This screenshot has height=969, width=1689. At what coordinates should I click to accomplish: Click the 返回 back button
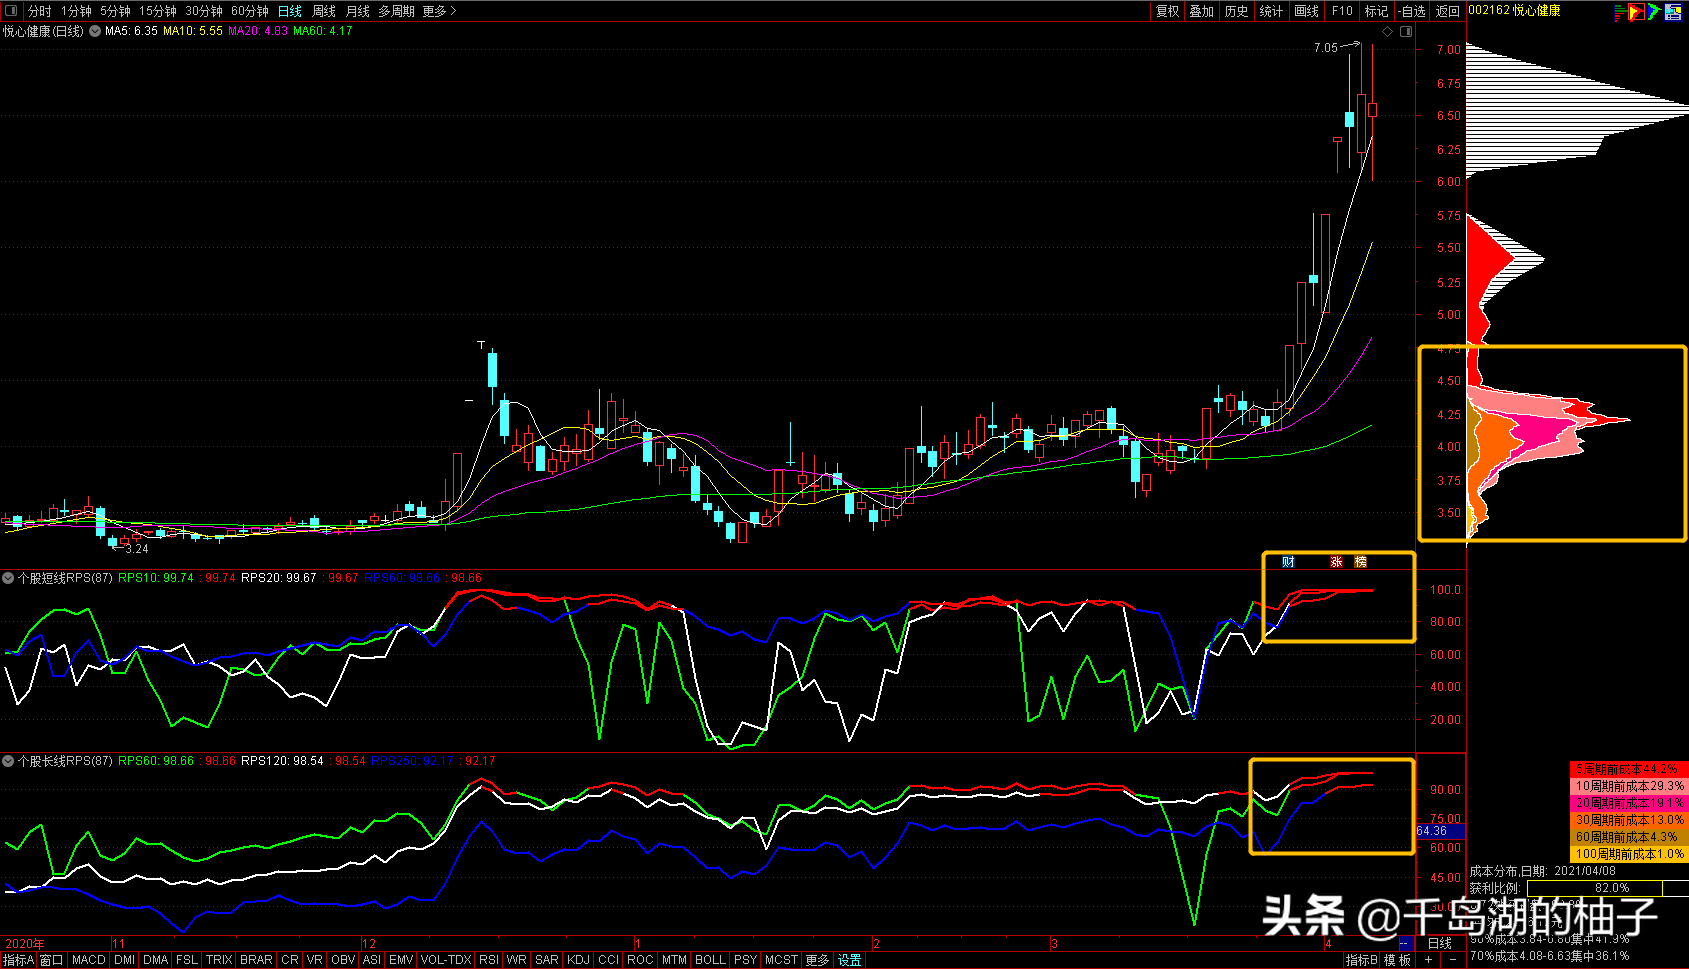[1448, 11]
